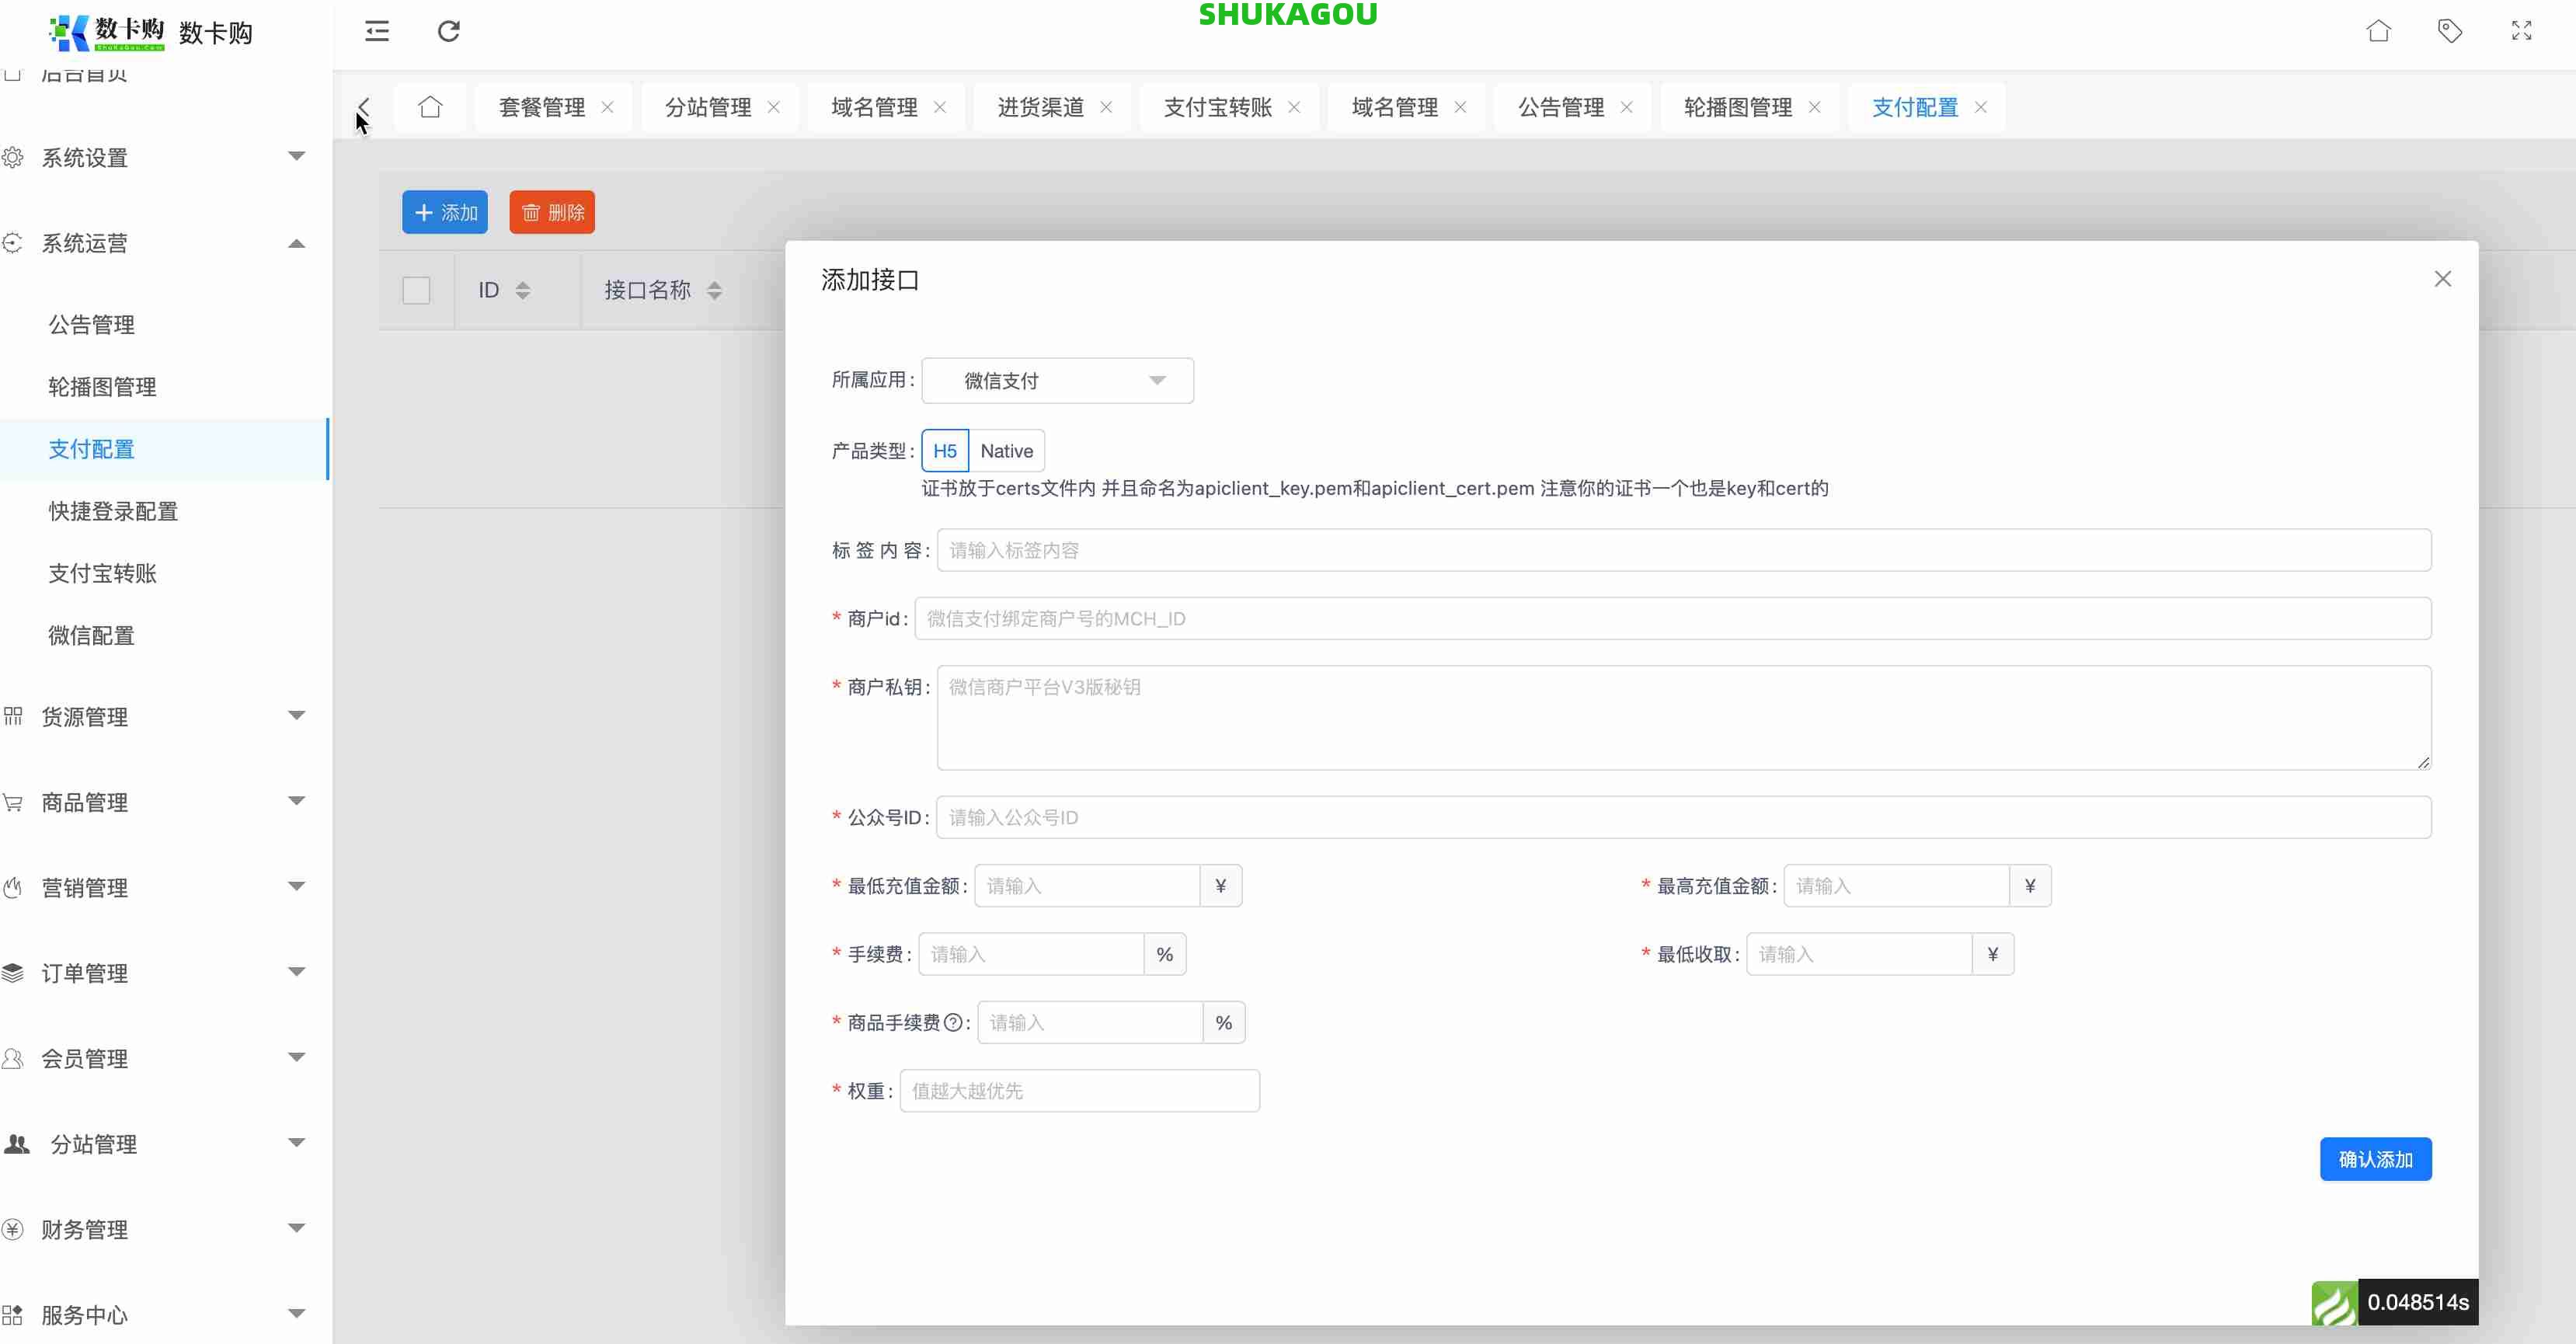Refresh the page using the reload icon
The height and width of the screenshot is (1344, 2576).
448,31
